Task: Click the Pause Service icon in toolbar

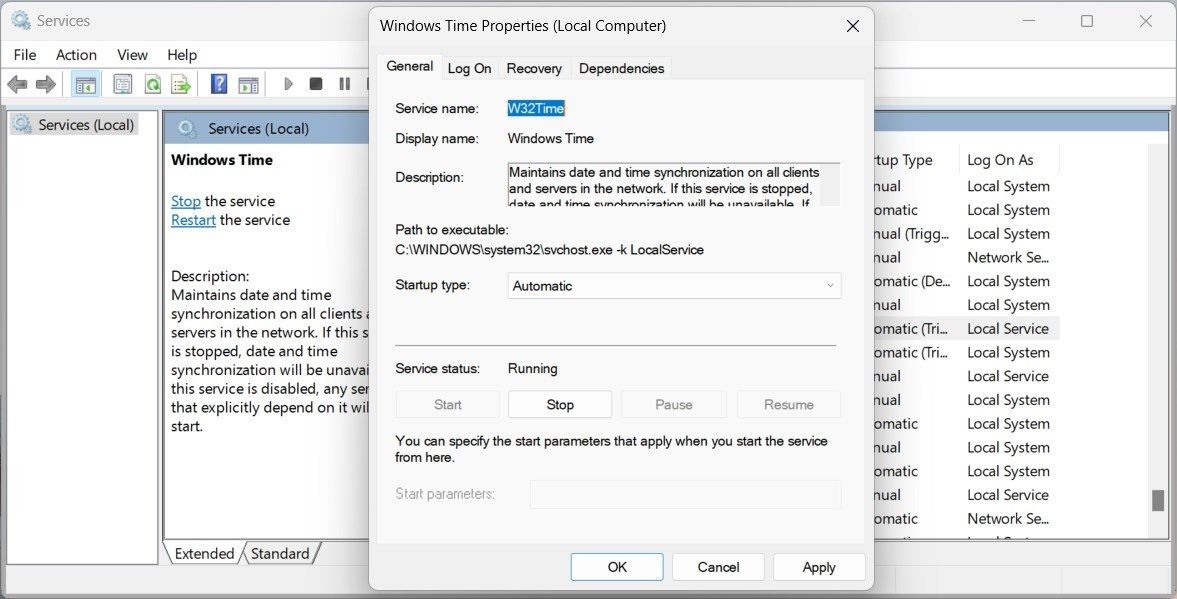Action: pyautogui.click(x=345, y=84)
